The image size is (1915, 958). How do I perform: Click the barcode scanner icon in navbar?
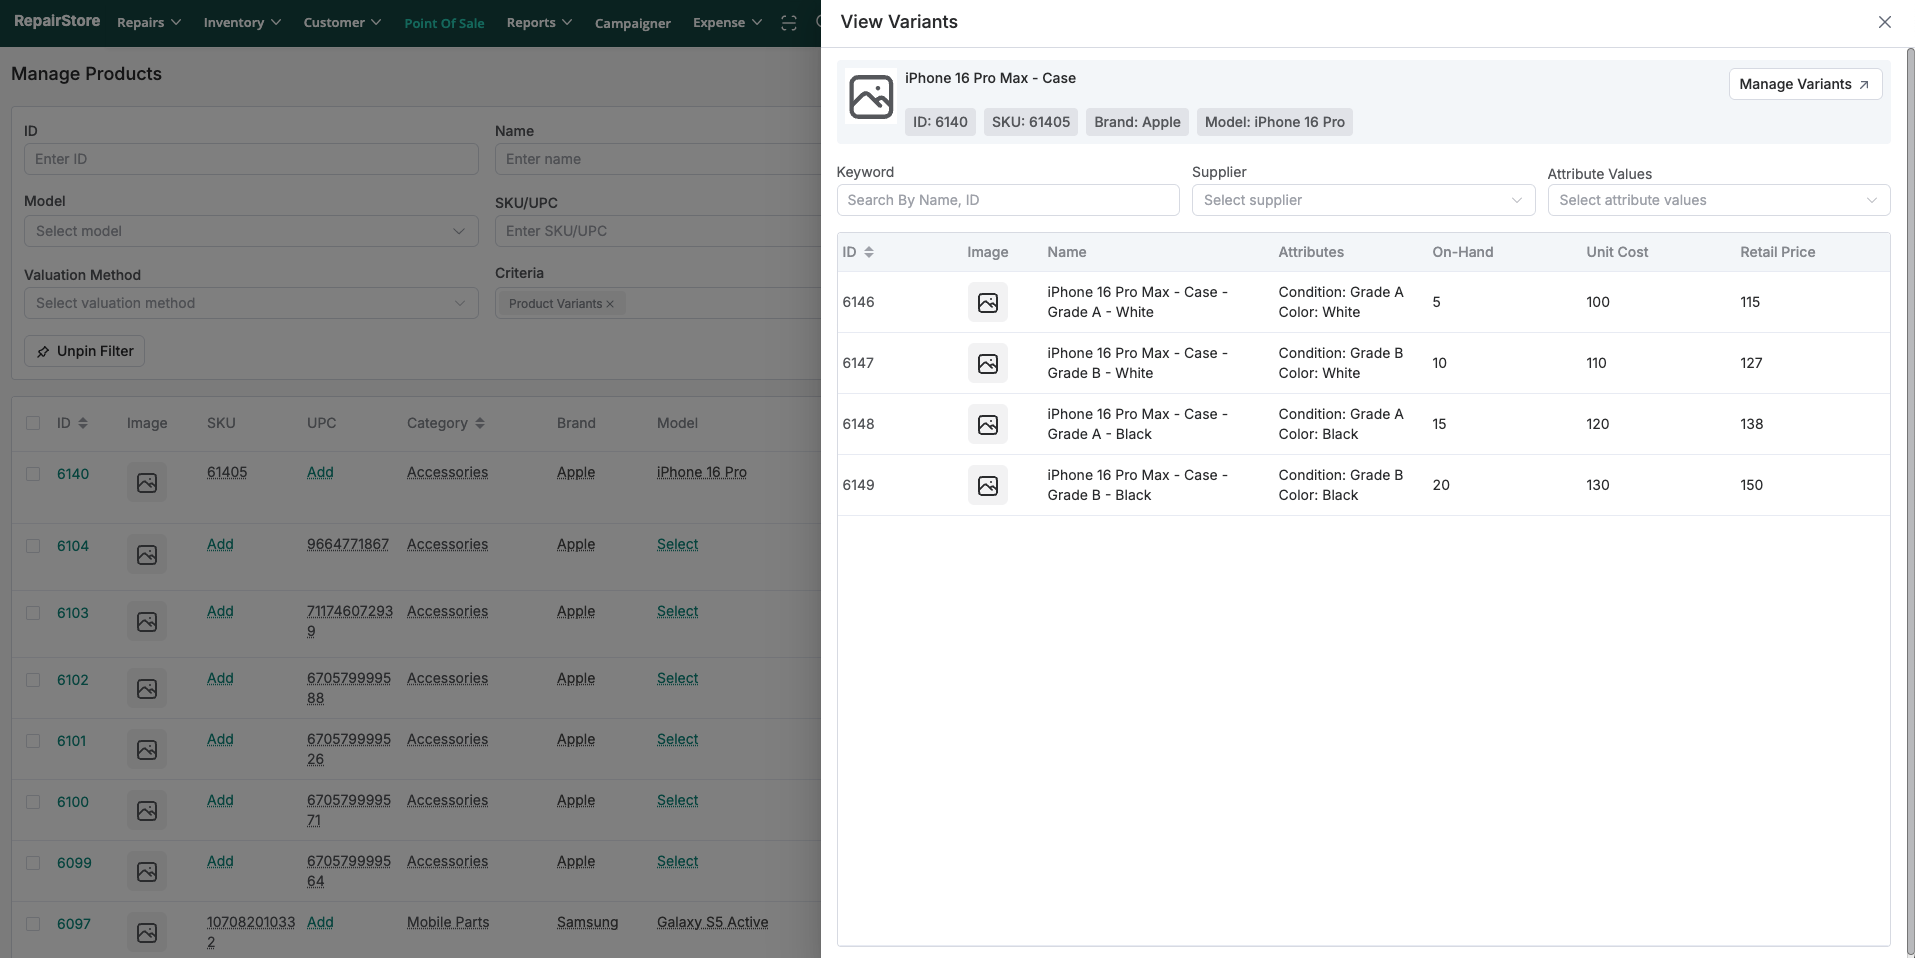click(789, 23)
